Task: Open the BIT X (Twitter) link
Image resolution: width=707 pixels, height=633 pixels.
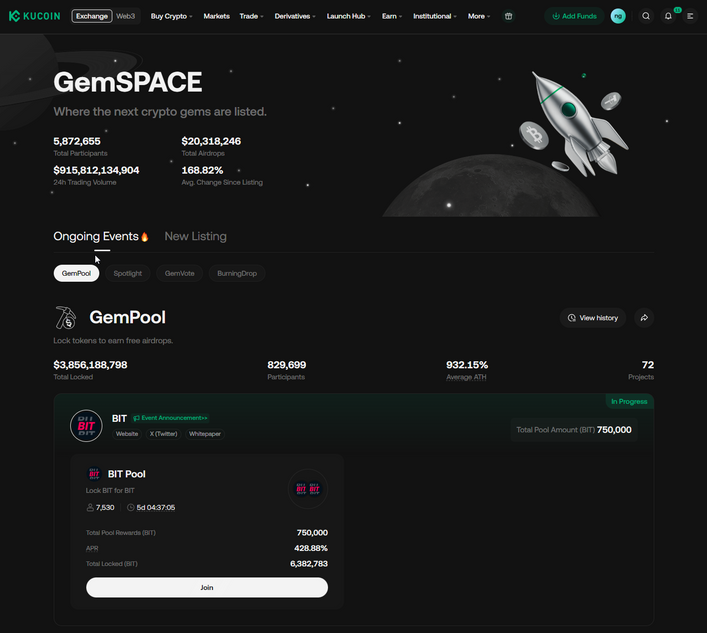Action: (x=163, y=434)
